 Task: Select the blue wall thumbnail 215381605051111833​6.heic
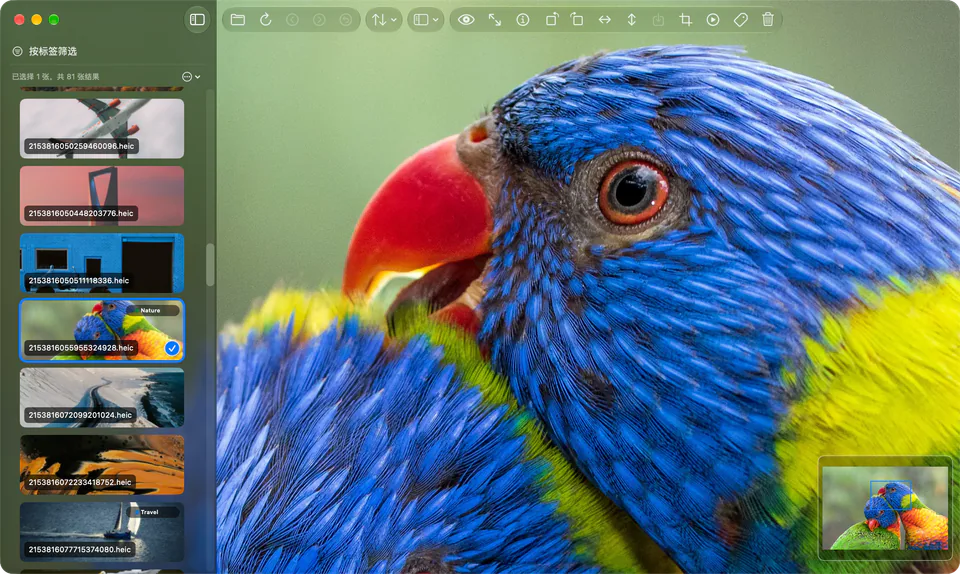pos(102,263)
